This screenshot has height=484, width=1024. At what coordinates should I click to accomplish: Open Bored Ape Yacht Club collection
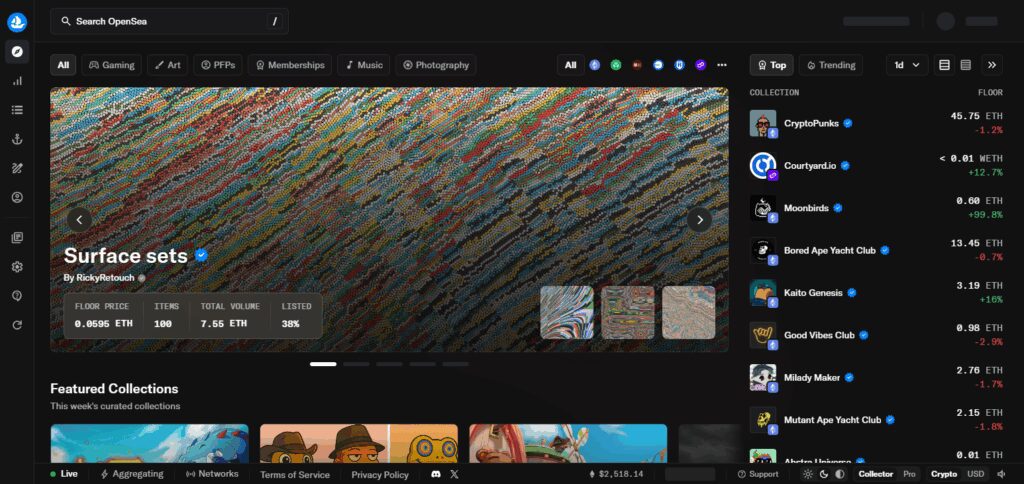pos(876,250)
